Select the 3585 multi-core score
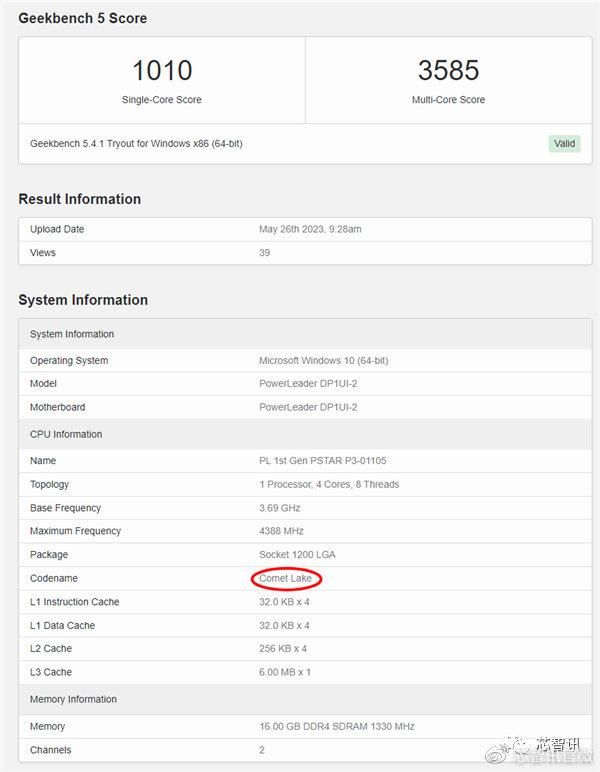The height and width of the screenshot is (772, 600). [x=448, y=70]
